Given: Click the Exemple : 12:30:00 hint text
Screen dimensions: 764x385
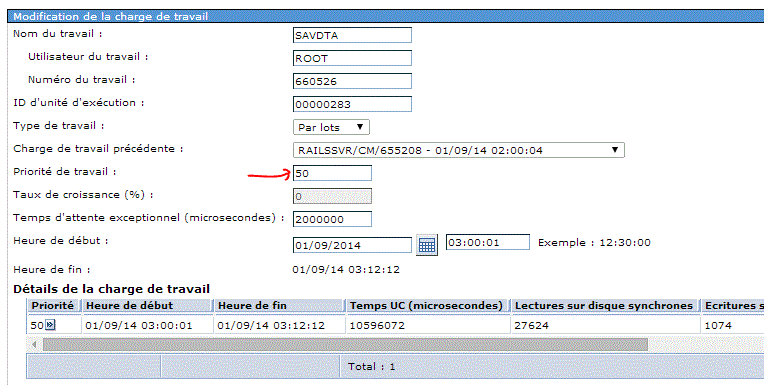Looking at the screenshot, I should point(594,242).
